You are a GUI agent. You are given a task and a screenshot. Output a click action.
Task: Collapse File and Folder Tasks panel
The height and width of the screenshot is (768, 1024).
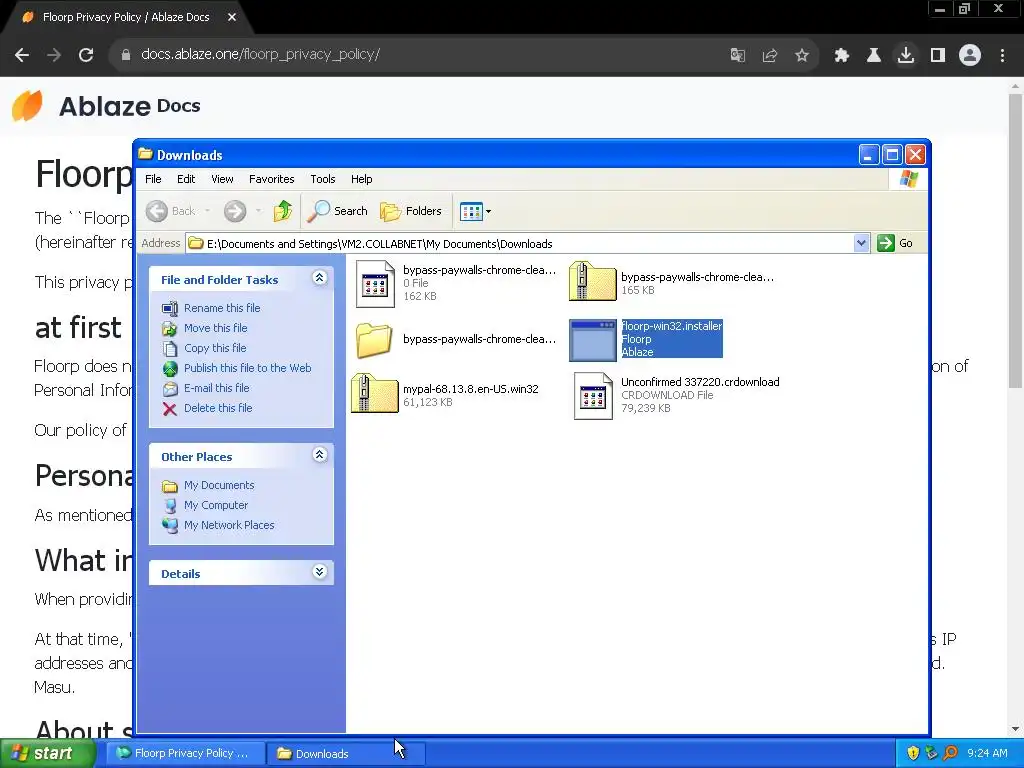click(319, 278)
